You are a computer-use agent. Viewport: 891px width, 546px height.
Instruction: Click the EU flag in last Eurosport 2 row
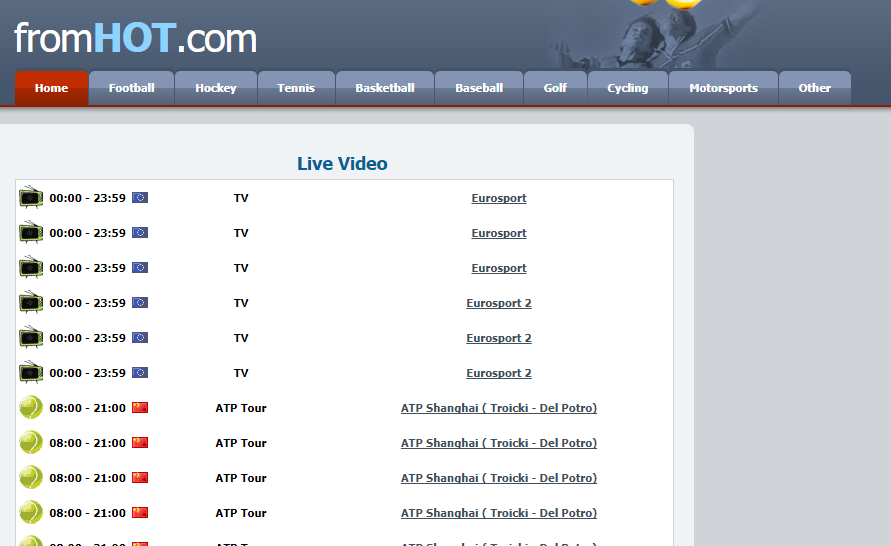coord(140,372)
